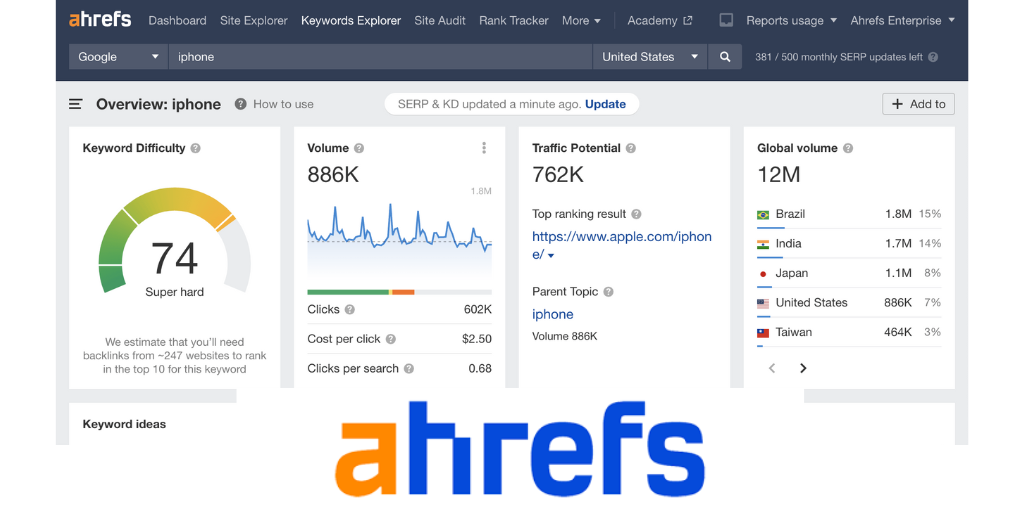The height and width of the screenshot is (512, 1024).
Task: Expand the More menu
Action: (581, 20)
